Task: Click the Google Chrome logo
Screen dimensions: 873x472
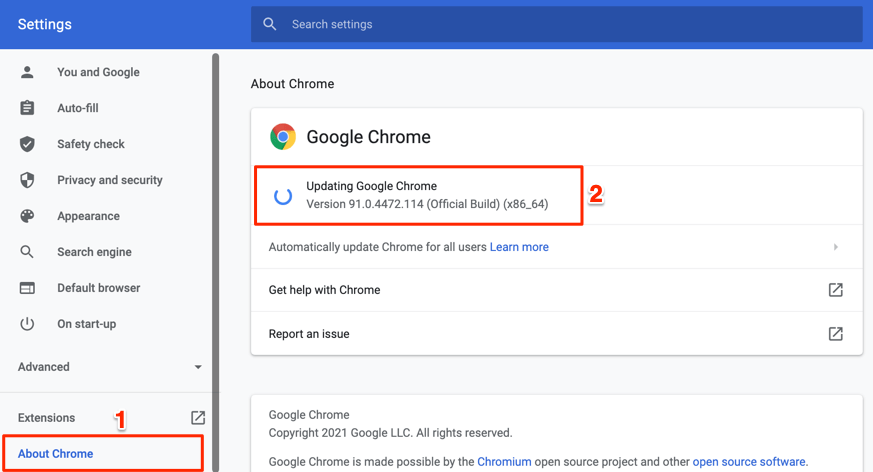Action: point(283,137)
